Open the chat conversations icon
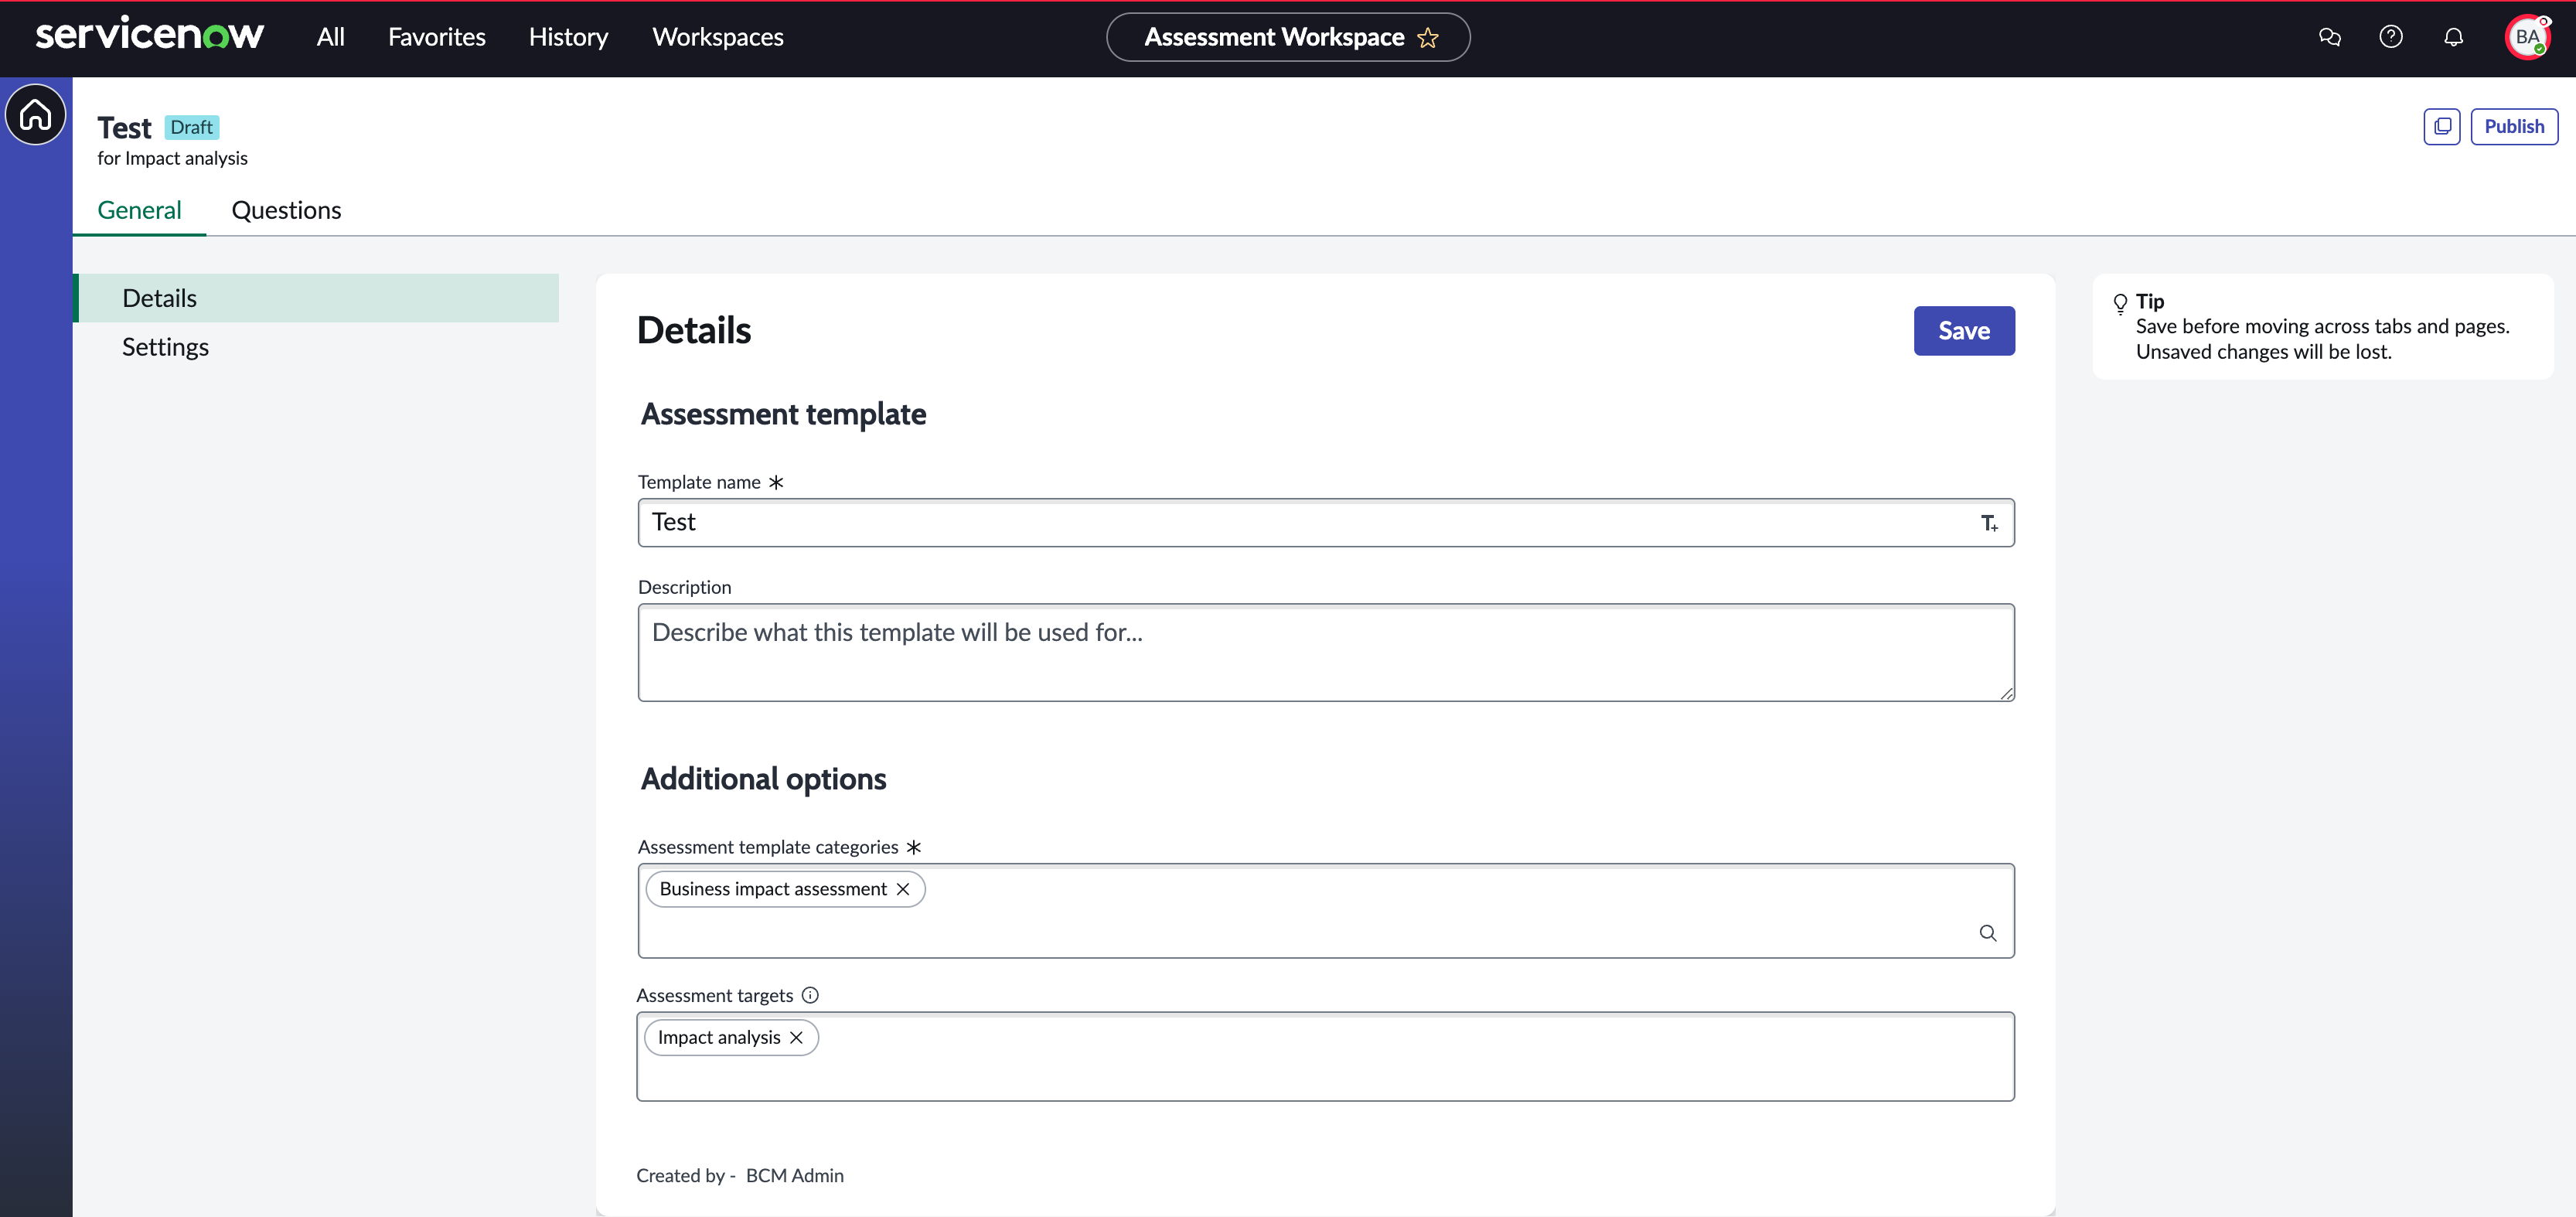The width and height of the screenshot is (2576, 1217). [x=2329, y=37]
